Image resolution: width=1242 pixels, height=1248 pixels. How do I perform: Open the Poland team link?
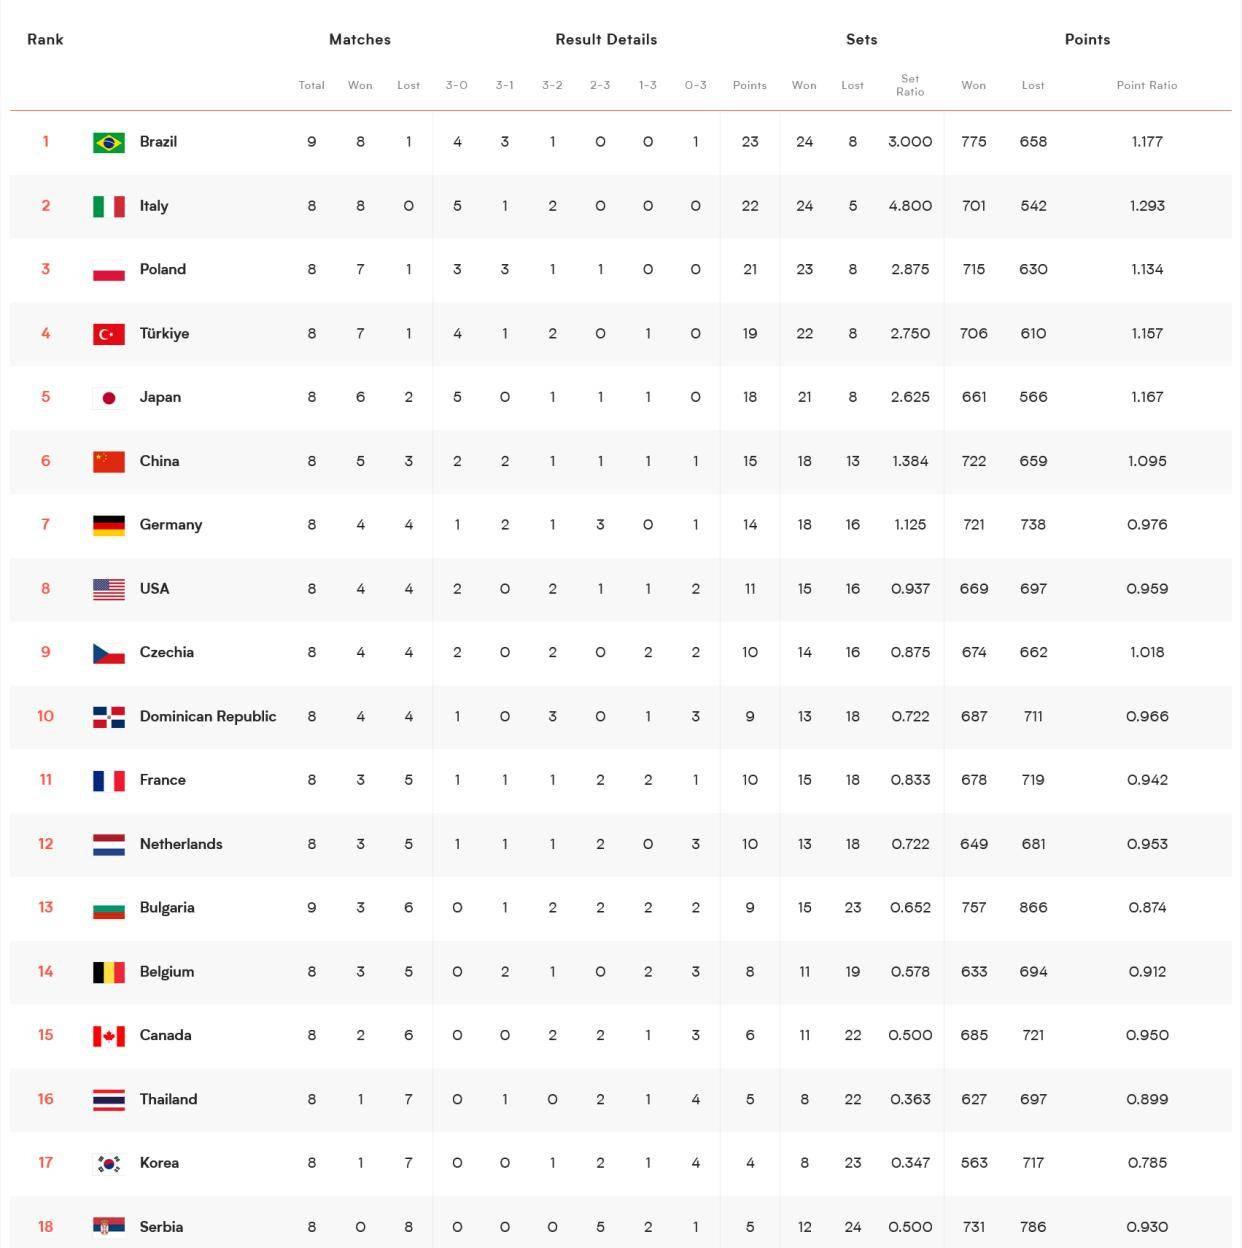[x=163, y=269]
